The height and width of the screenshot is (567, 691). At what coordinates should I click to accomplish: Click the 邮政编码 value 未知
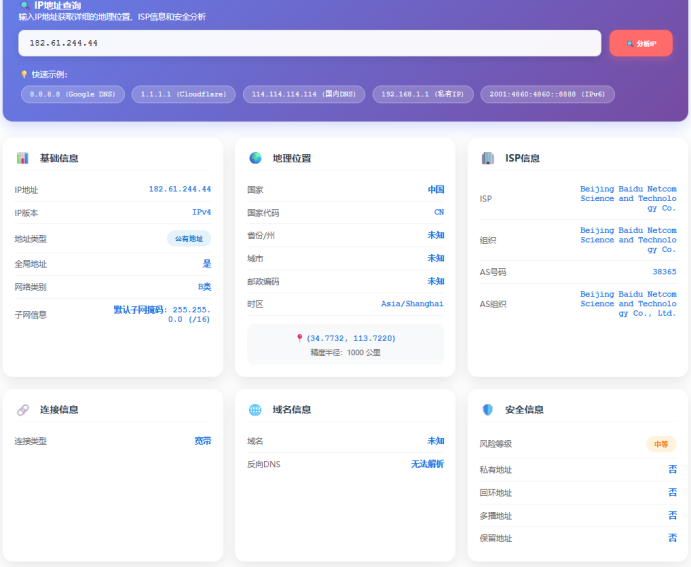point(436,281)
